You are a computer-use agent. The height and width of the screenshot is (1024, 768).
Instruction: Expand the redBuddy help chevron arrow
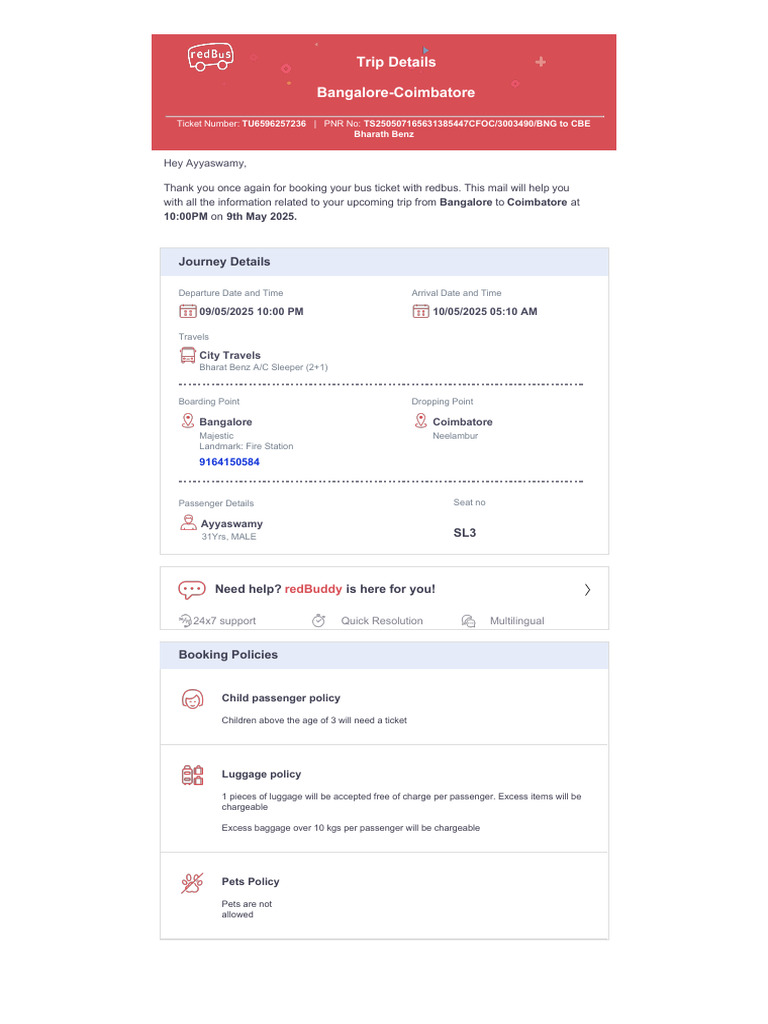coord(587,590)
